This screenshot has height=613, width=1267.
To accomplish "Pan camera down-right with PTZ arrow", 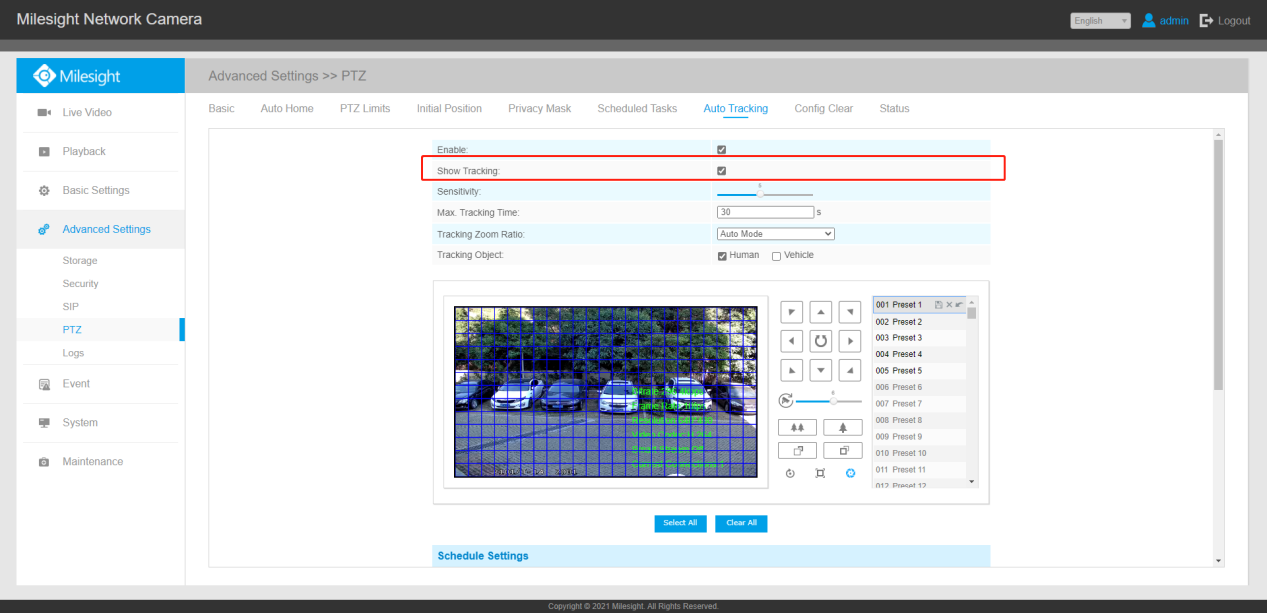I will coord(850,370).
